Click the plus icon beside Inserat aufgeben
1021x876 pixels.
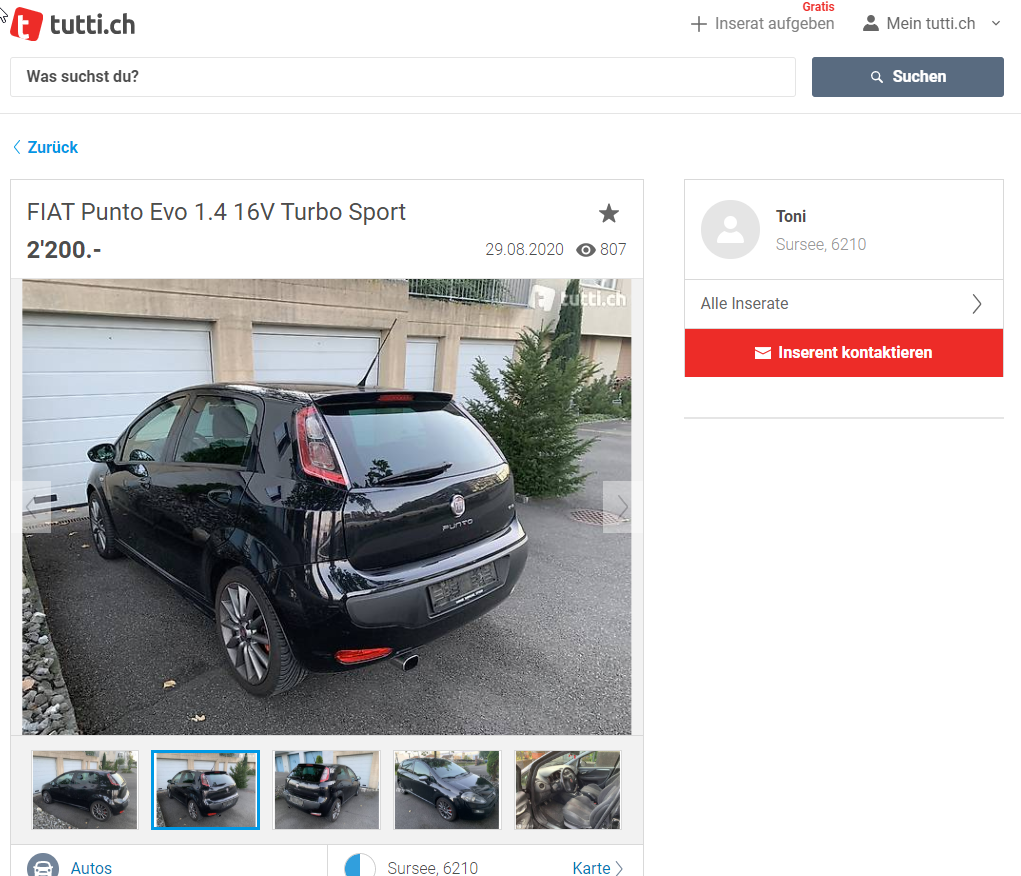(x=699, y=24)
